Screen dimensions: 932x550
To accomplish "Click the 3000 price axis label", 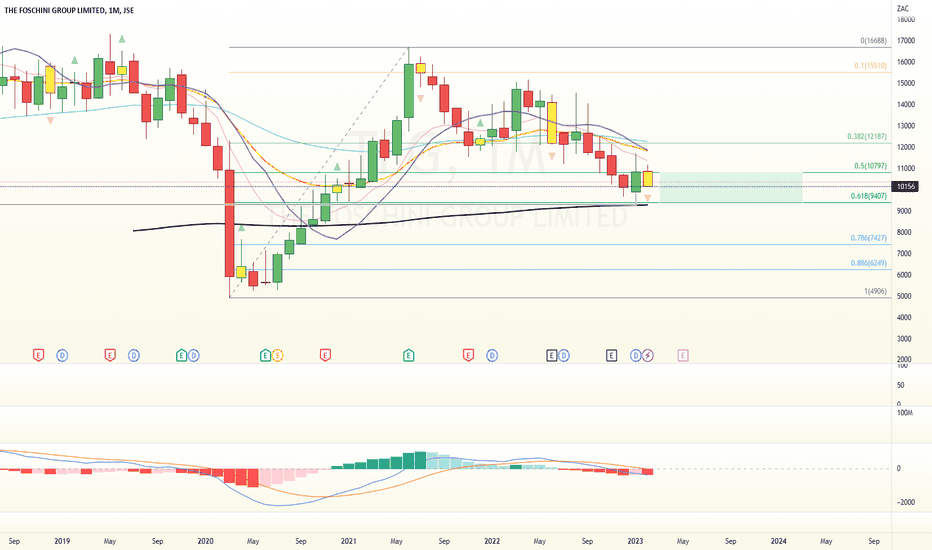I will click(904, 339).
